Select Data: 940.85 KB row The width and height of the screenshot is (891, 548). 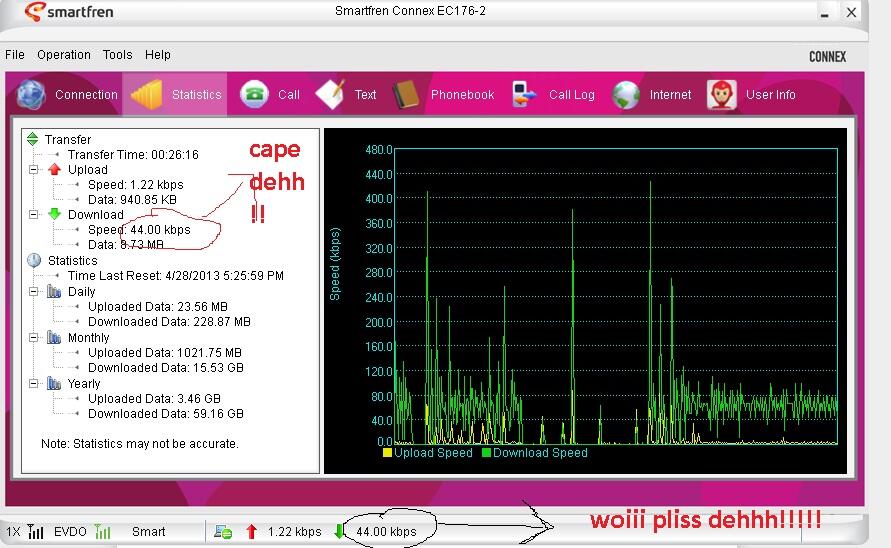(132, 200)
